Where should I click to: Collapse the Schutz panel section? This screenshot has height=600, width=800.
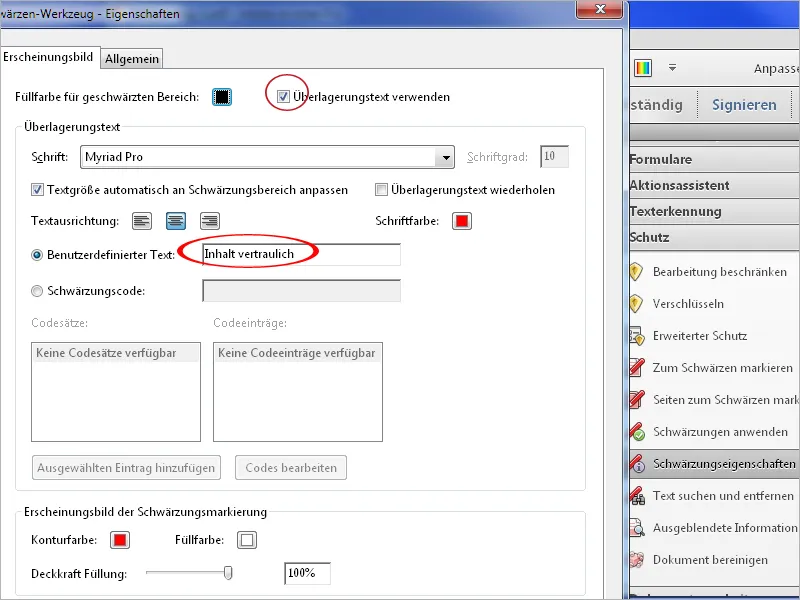[x=714, y=237]
